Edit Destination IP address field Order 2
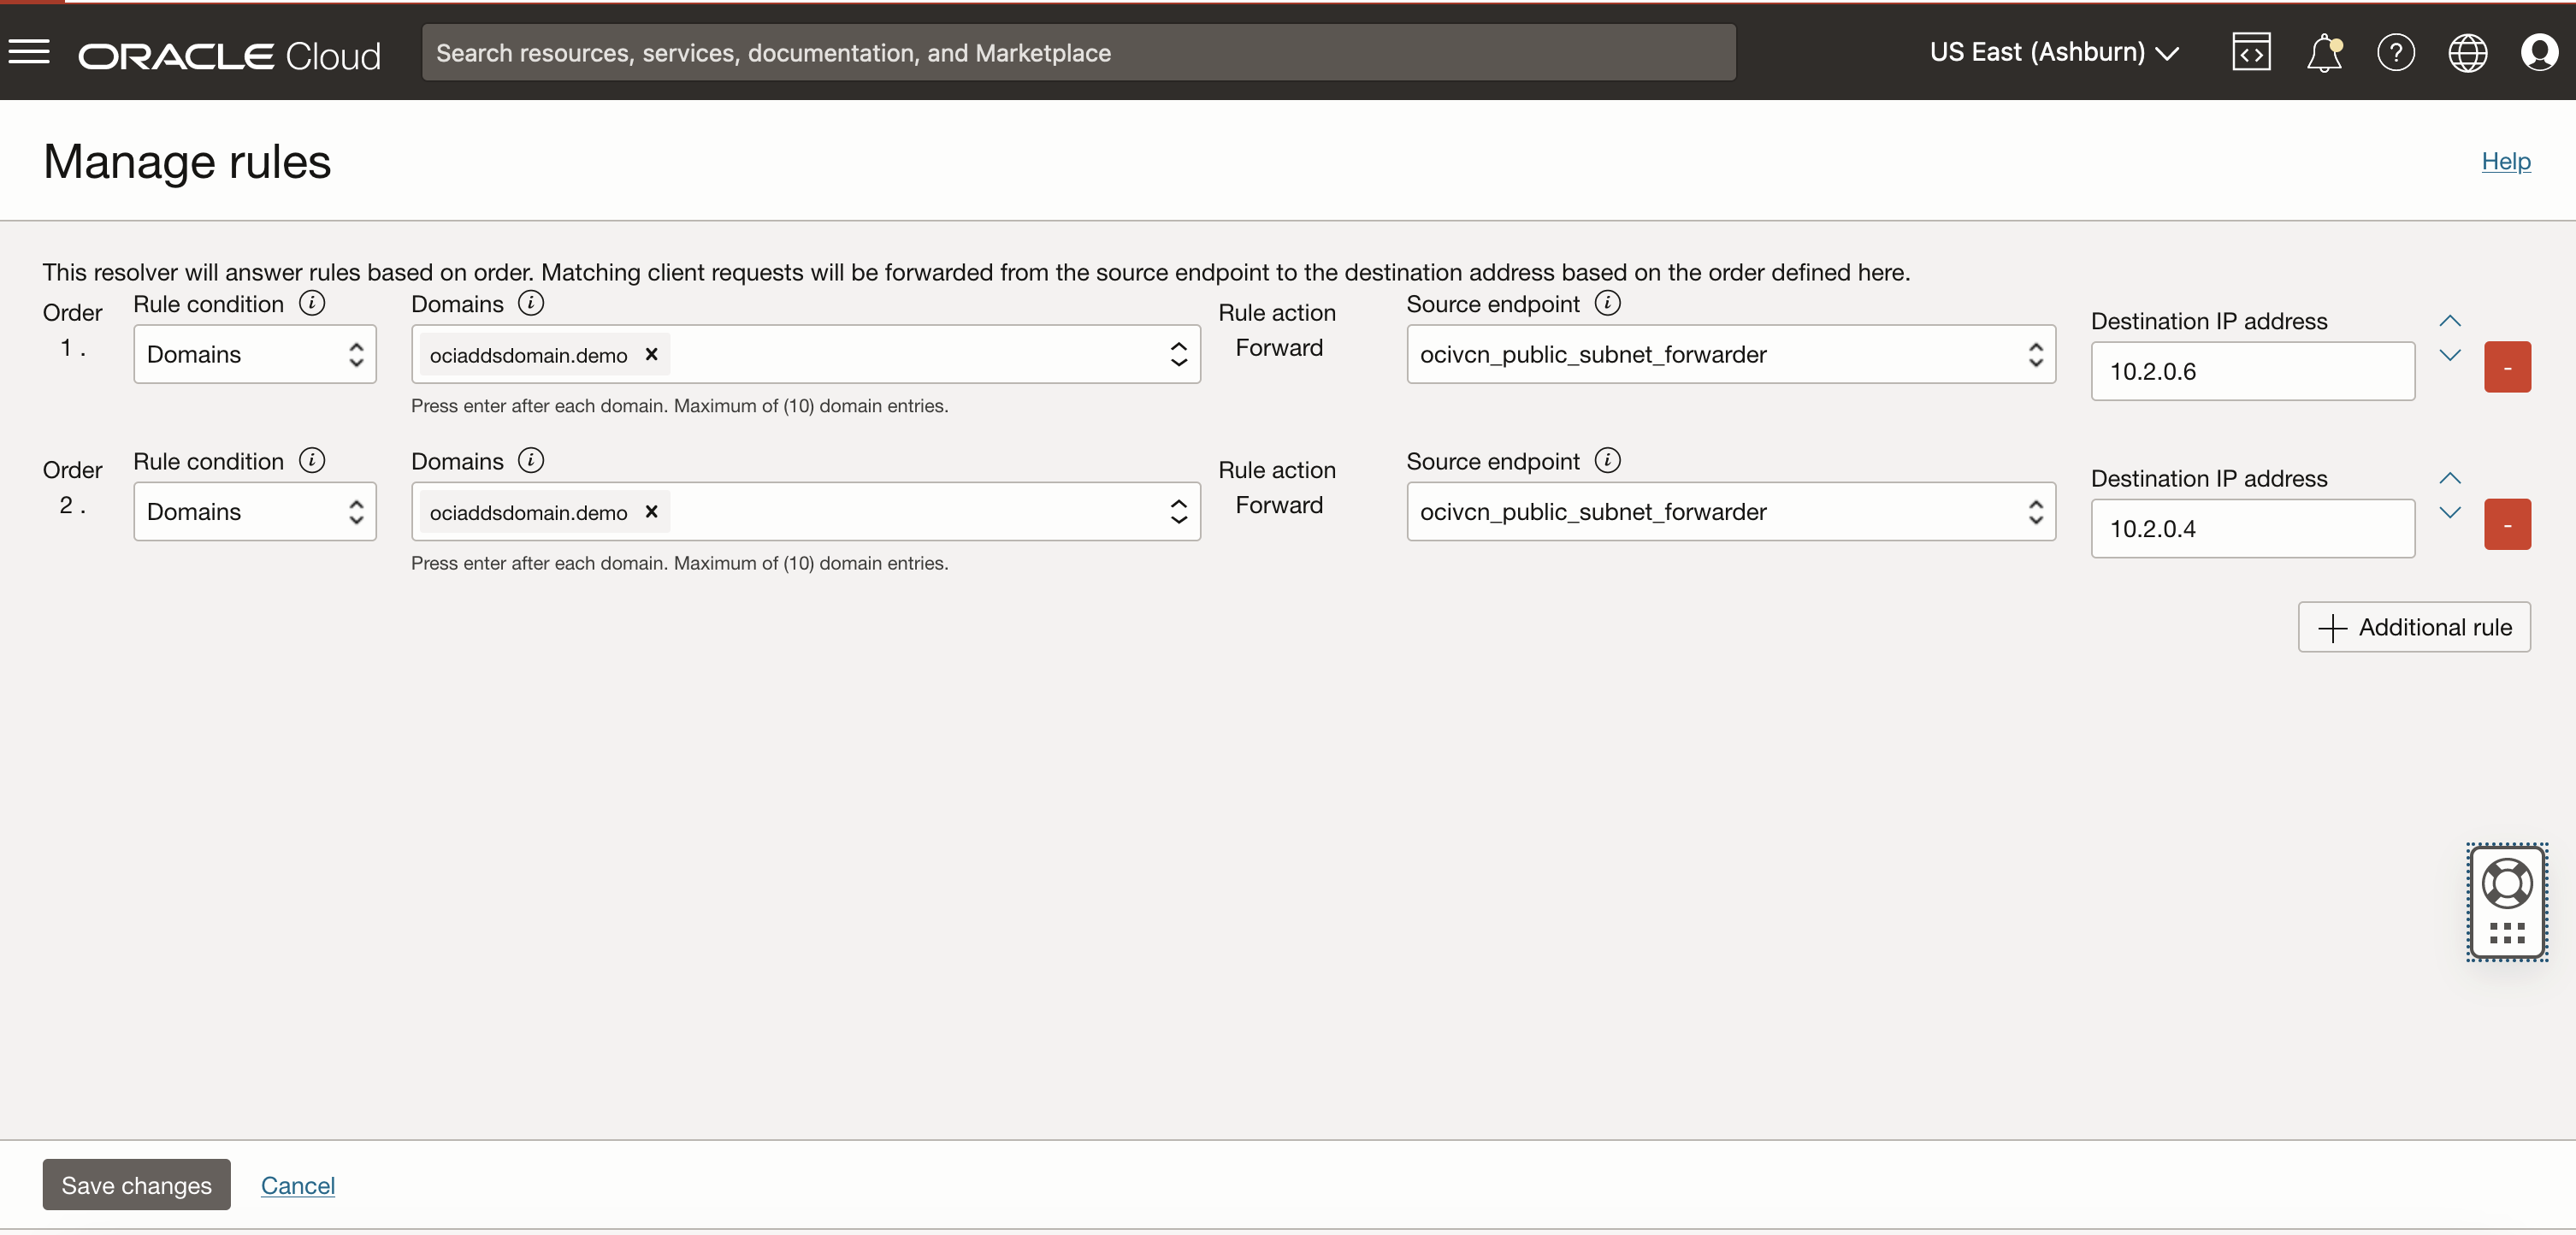This screenshot has width=2576, height=1235. pos(2251,527)
